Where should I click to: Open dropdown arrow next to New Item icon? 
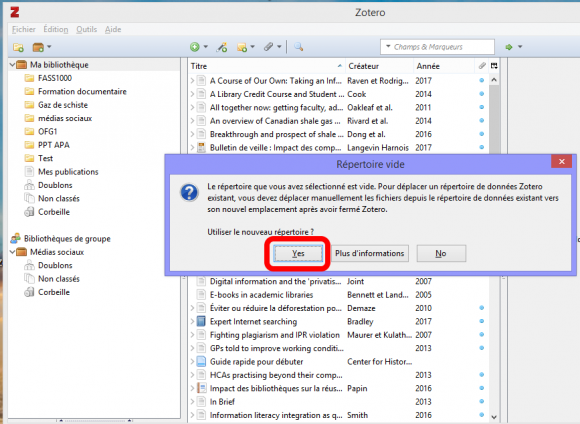(206, 47)
